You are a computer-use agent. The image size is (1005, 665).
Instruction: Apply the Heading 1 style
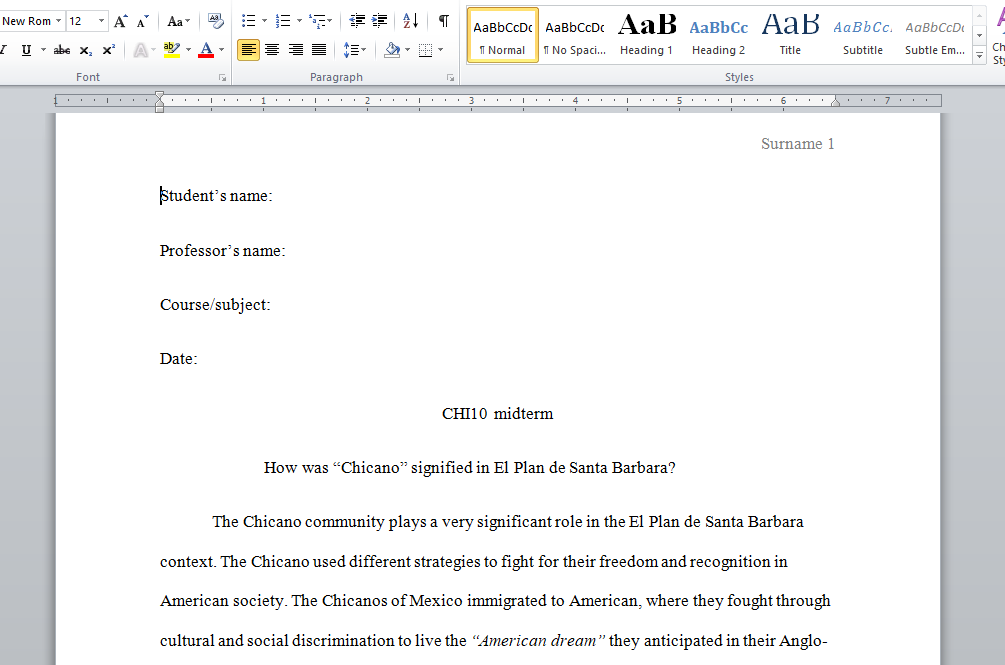click(x=647, y=36)
